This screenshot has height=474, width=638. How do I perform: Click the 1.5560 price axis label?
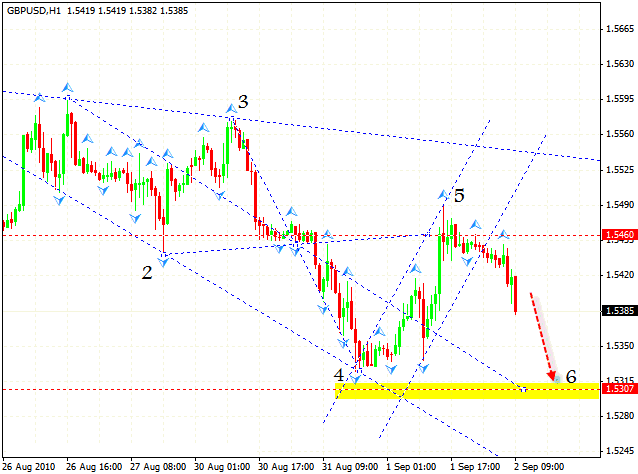point(620,134)
